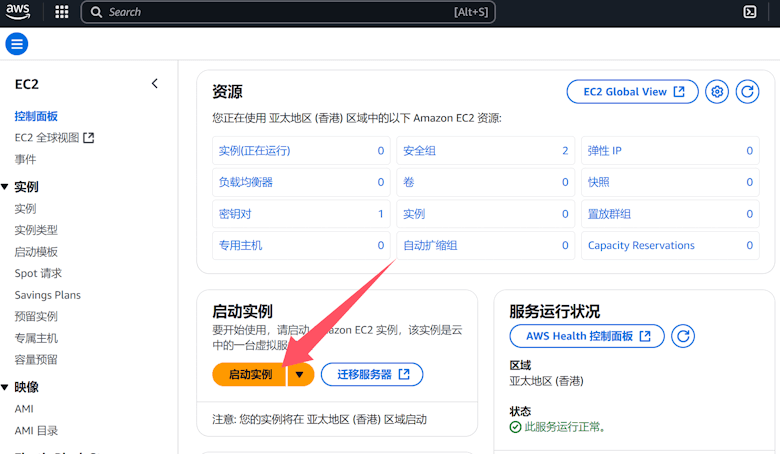Open EC2 全球视图 sidebar link
780x454 pixels.
[54, 138]
